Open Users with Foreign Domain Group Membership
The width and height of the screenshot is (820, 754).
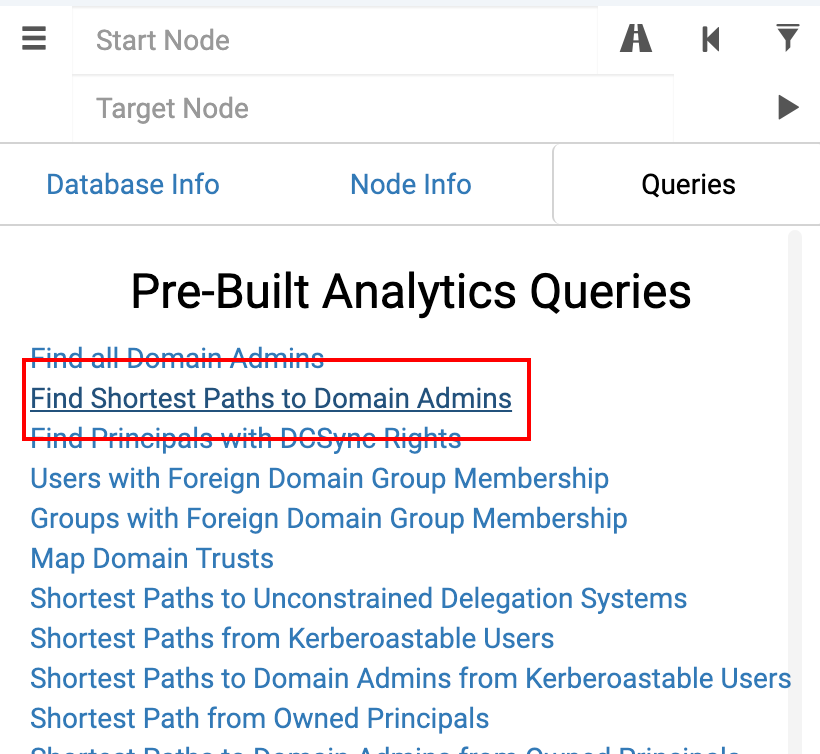coord(319,478)
